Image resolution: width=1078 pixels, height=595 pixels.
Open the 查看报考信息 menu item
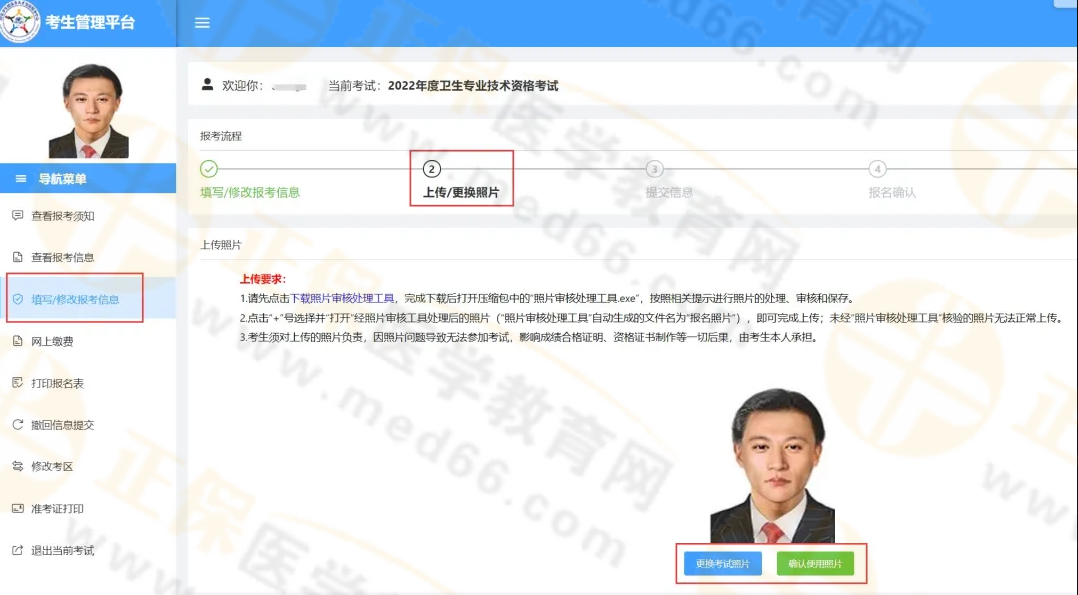point(65,256)
